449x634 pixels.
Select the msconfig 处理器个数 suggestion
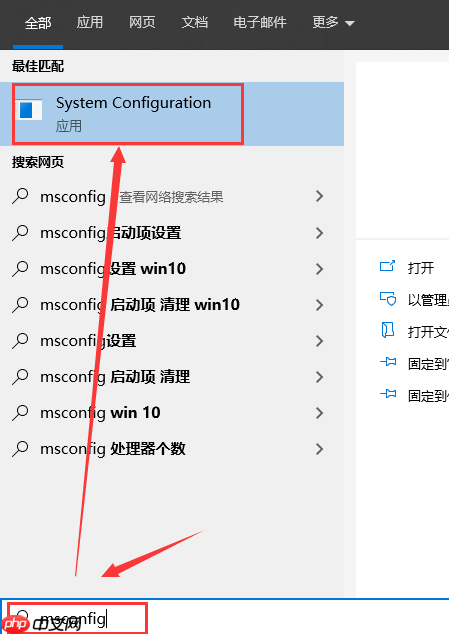[x=172, y=449]
